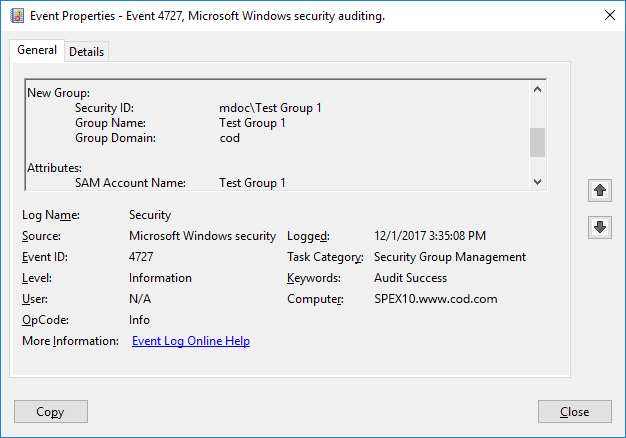Switch to the Details tab
Image resolution: width=626 pixels, height=438 pixels.
tap(86, 52)
